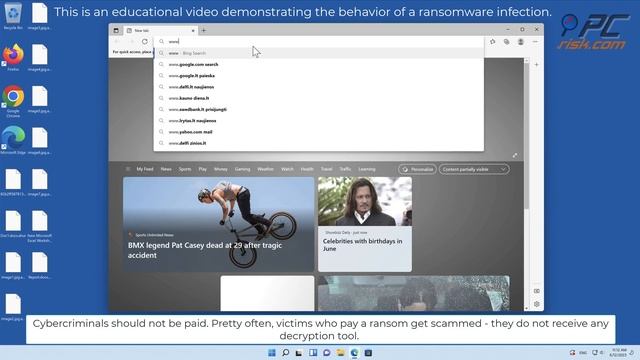The image size is (640, 360).
Task: Open the Play feed tab
Action: pos(202,169)
